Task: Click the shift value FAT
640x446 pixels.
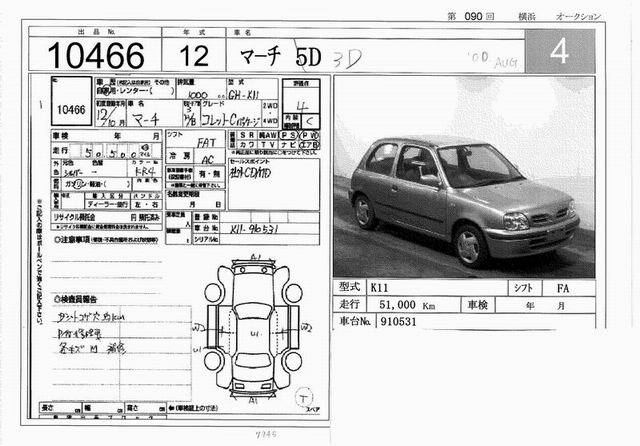Action: [x=206, y=143]
